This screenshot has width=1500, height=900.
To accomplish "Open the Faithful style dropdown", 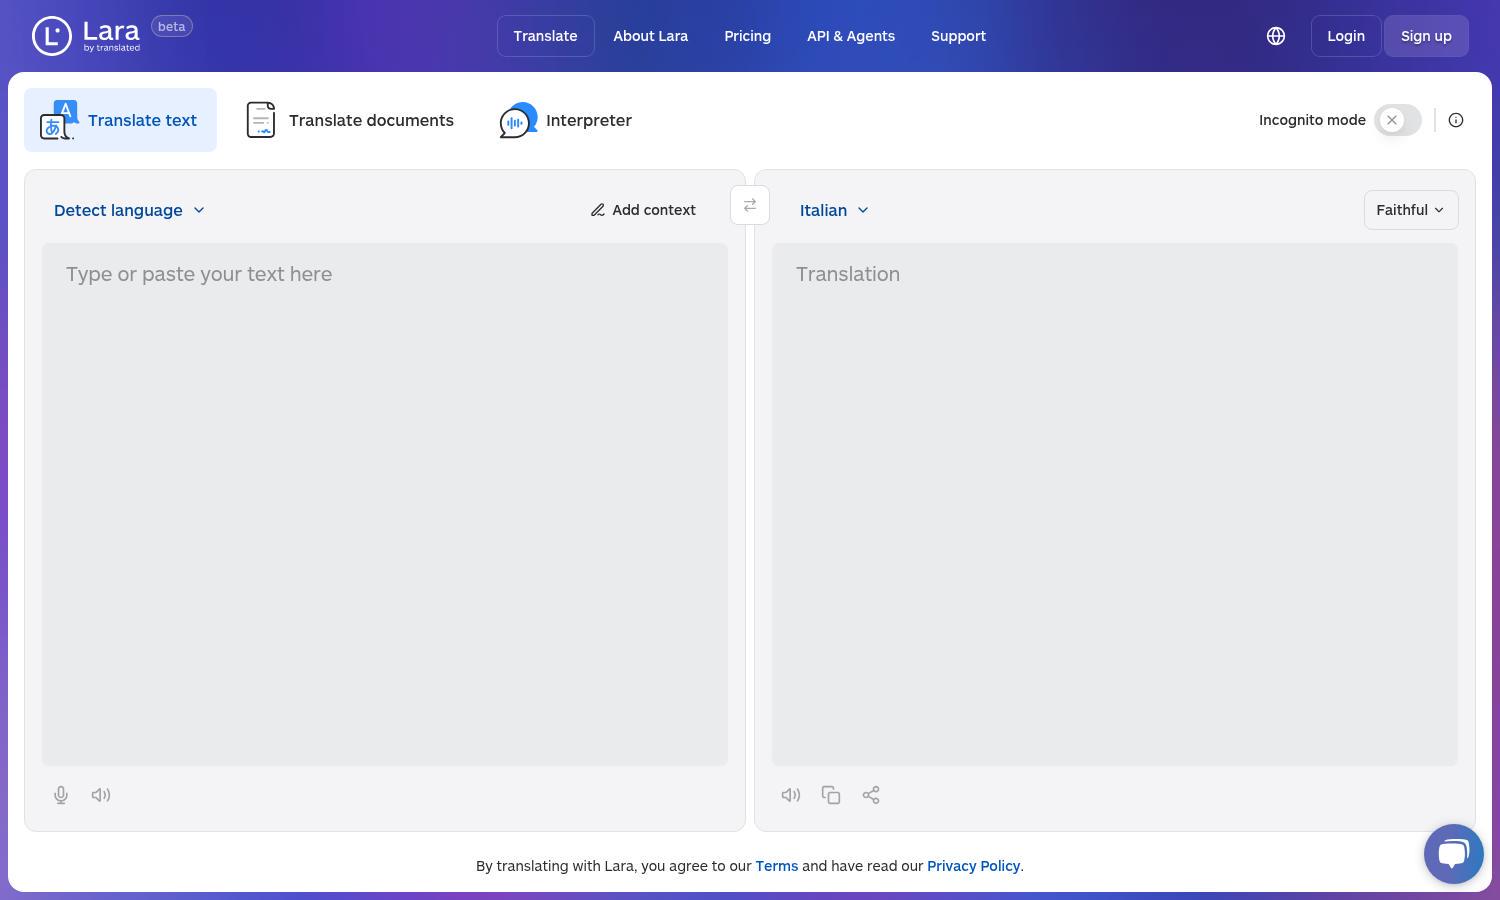I will (x=1411, y=210).
